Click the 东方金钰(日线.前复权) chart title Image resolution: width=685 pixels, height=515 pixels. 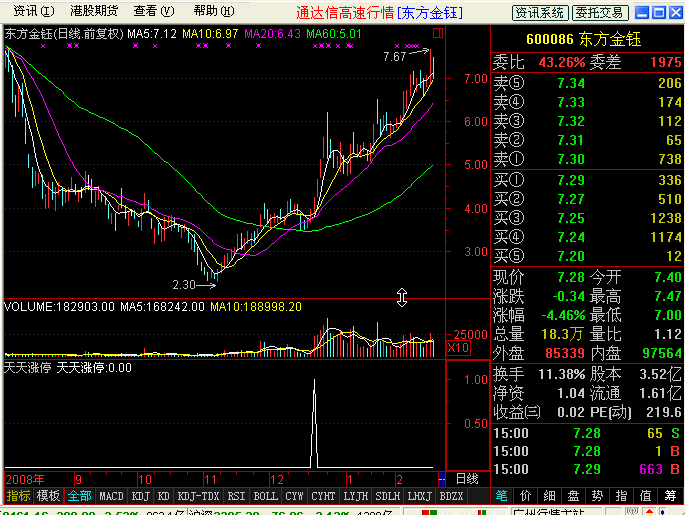pos(64,34)
